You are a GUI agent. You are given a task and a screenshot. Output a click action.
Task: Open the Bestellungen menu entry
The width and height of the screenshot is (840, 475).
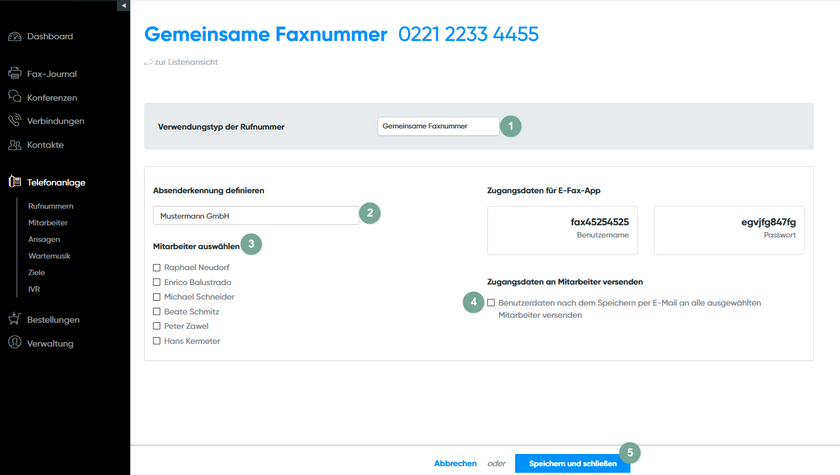(53, 320)
